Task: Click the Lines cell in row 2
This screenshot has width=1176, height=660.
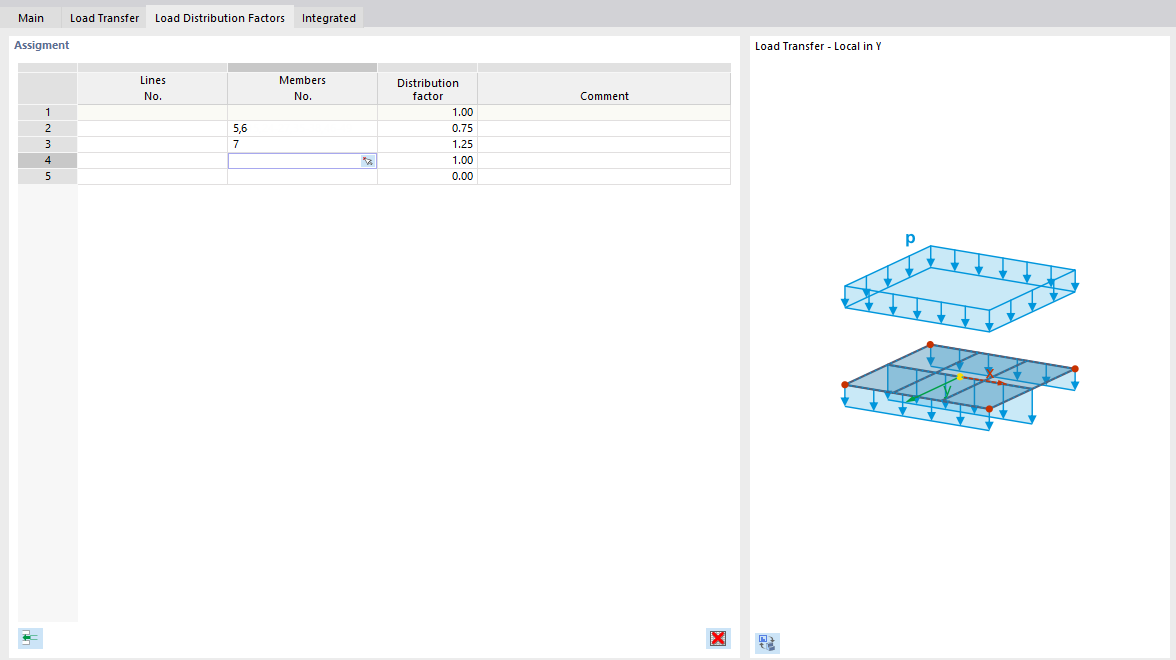Action: point(152,128)
